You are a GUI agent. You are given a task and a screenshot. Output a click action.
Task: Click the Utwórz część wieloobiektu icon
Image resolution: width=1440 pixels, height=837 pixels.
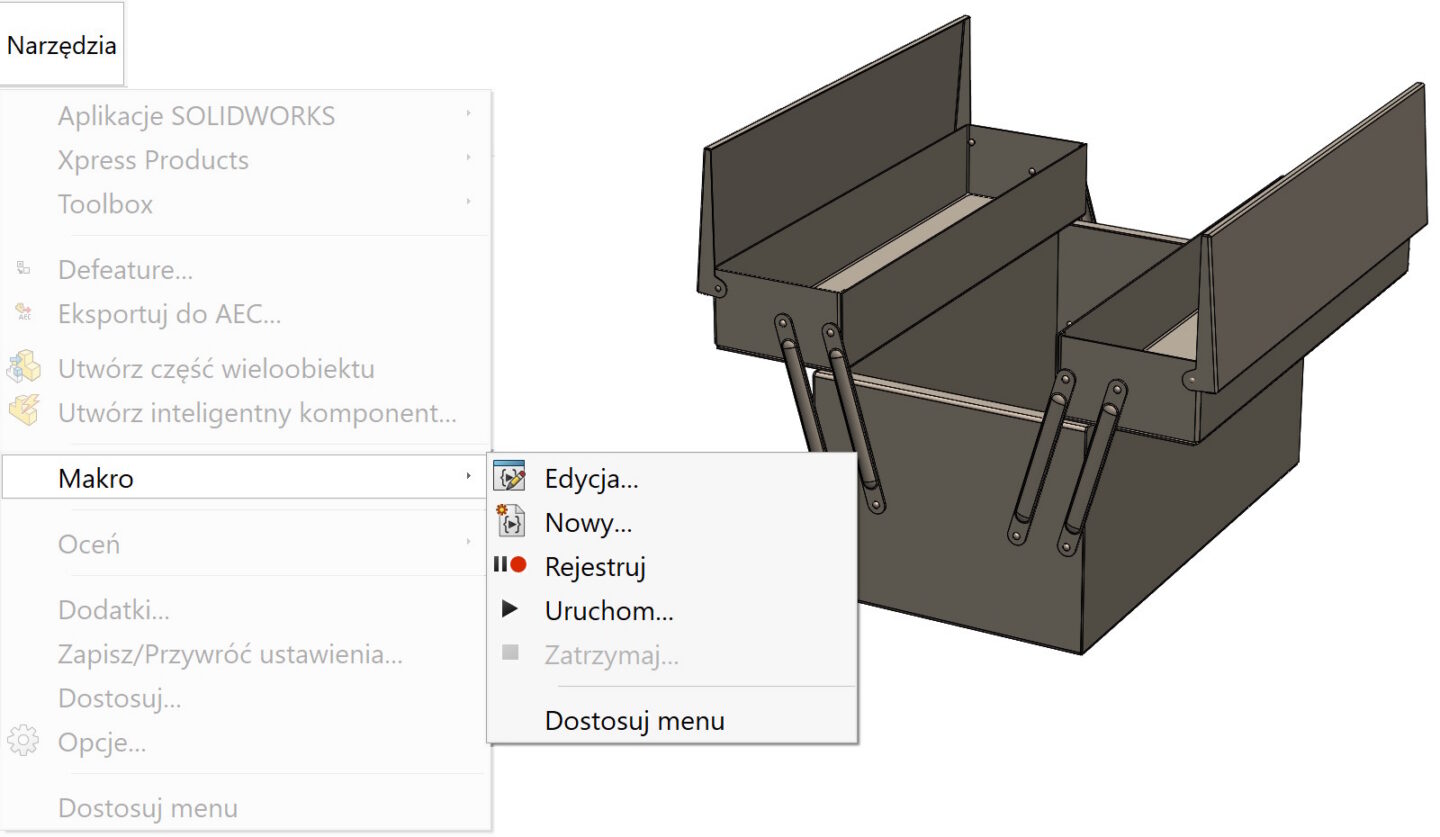[23, 368]
